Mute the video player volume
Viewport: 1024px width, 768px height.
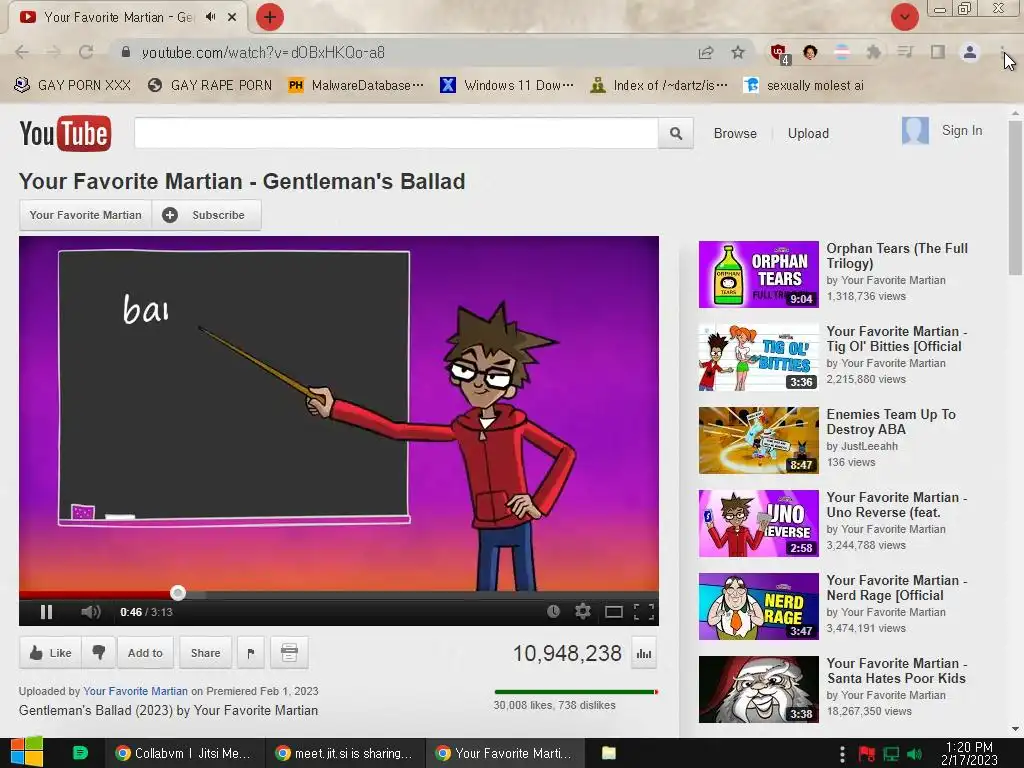pyautogui.click(x=91, y=612)
